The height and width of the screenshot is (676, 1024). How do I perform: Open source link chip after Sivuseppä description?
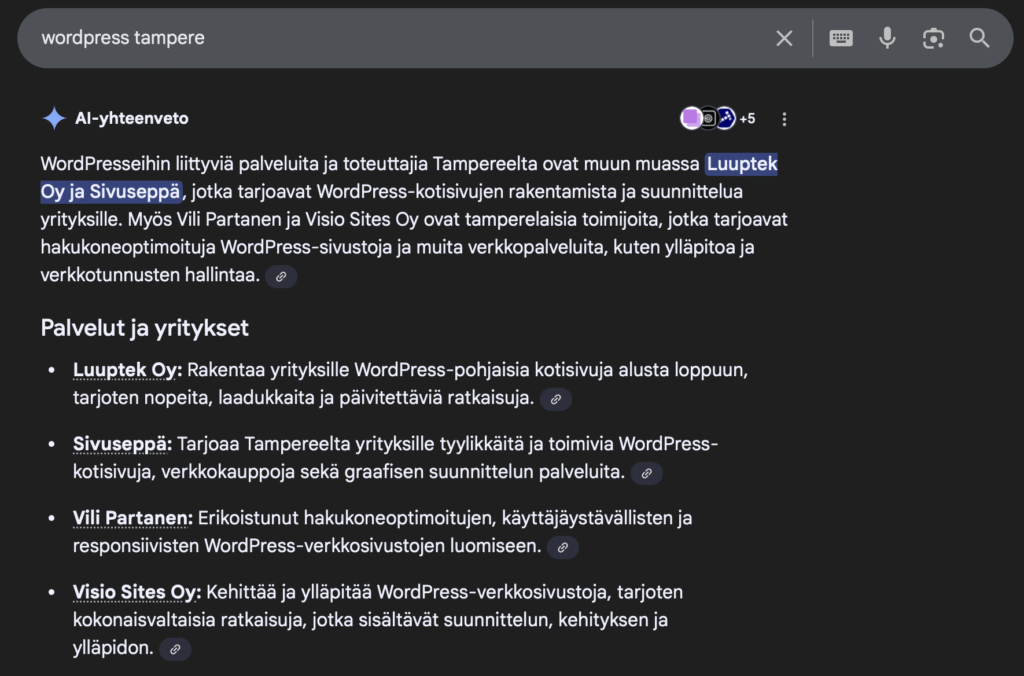(x=646, y=473)
